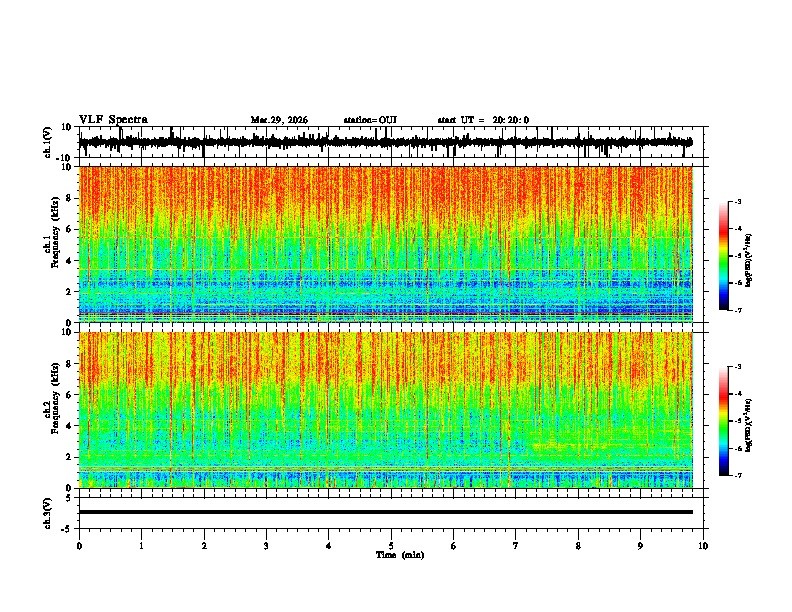Screen dimensions: 792x612
Task: Click the "4" tick on the time axis
Action: [x=329, y=546]
